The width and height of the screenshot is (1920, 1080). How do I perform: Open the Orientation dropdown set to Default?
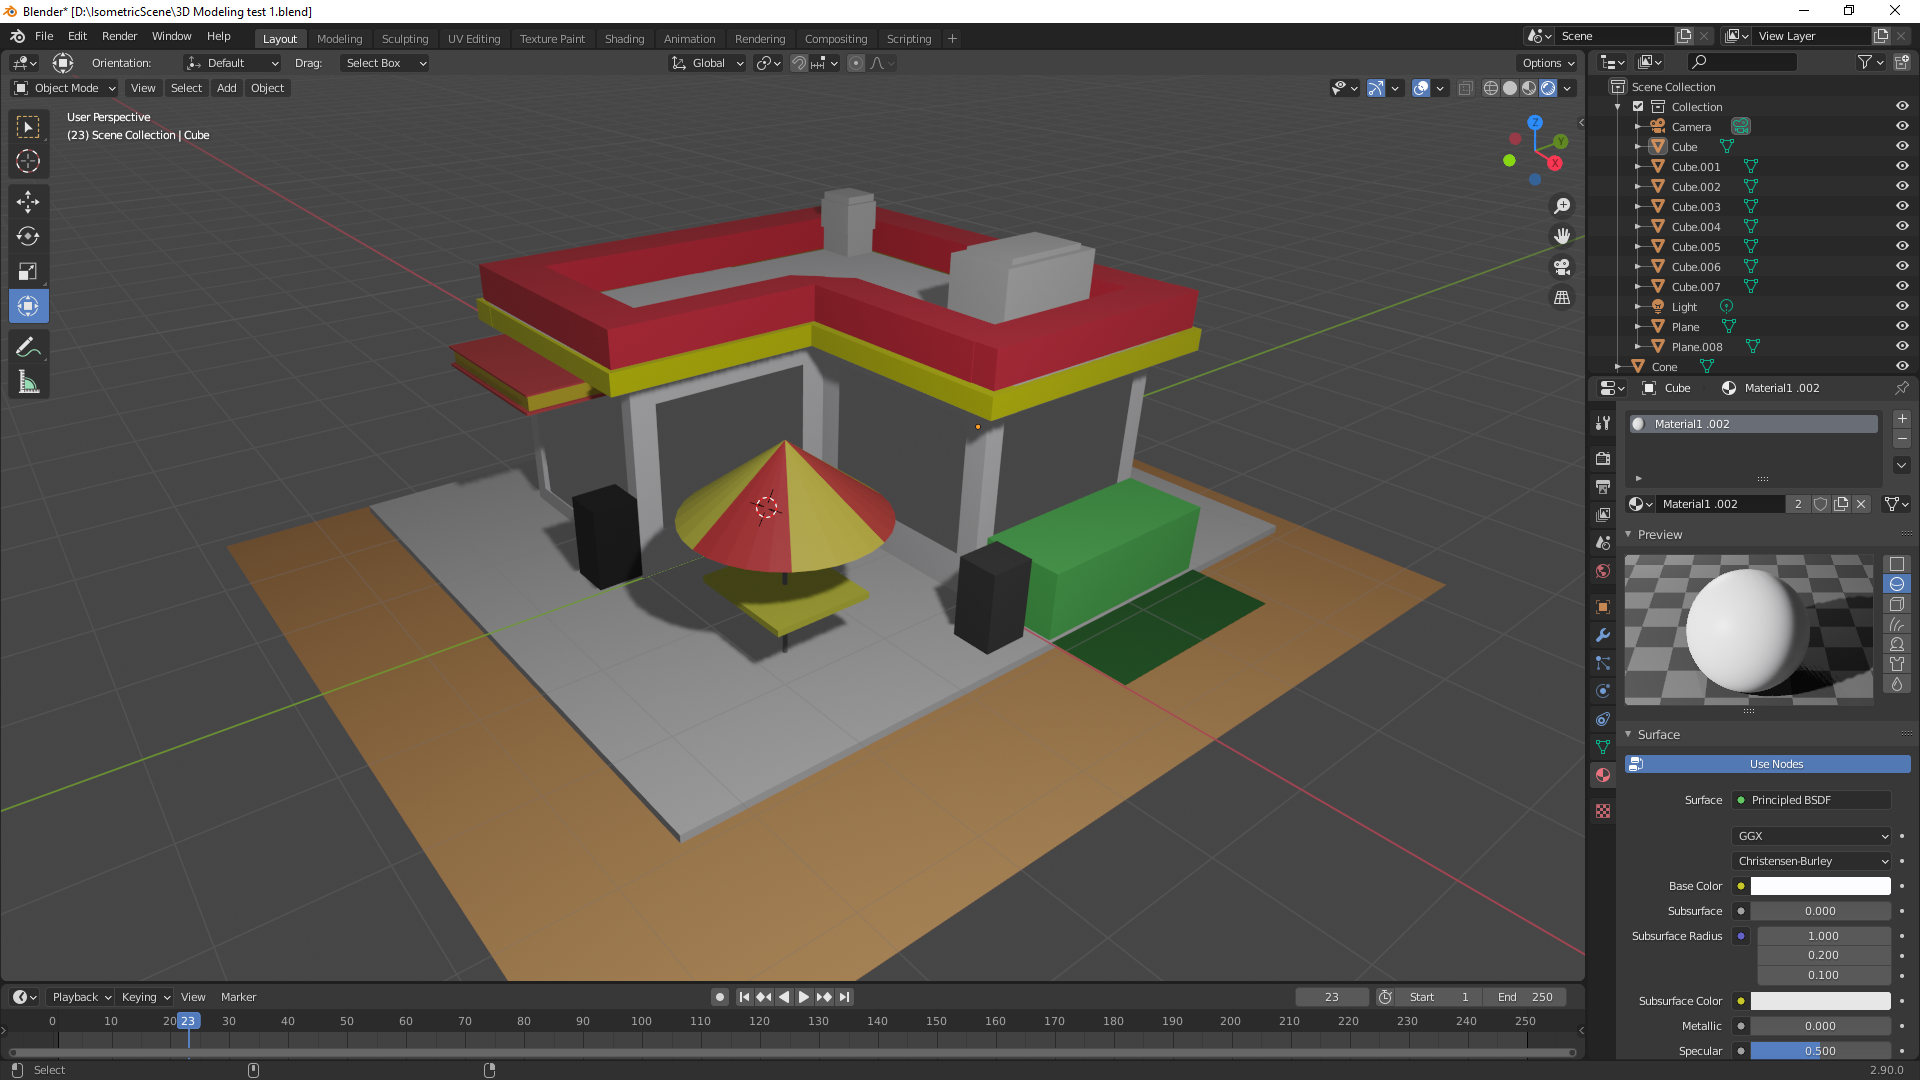[x=232, y=62]
